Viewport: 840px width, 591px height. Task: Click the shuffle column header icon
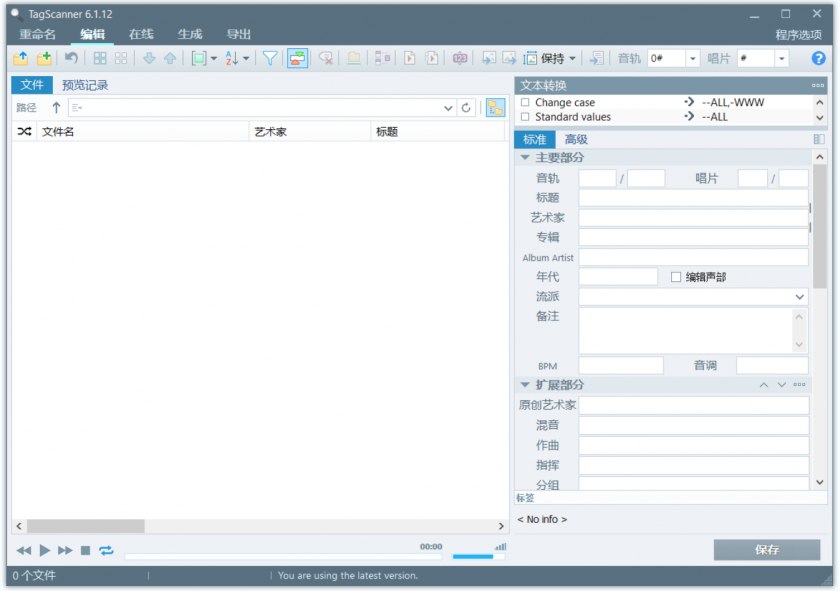[24, 131]
